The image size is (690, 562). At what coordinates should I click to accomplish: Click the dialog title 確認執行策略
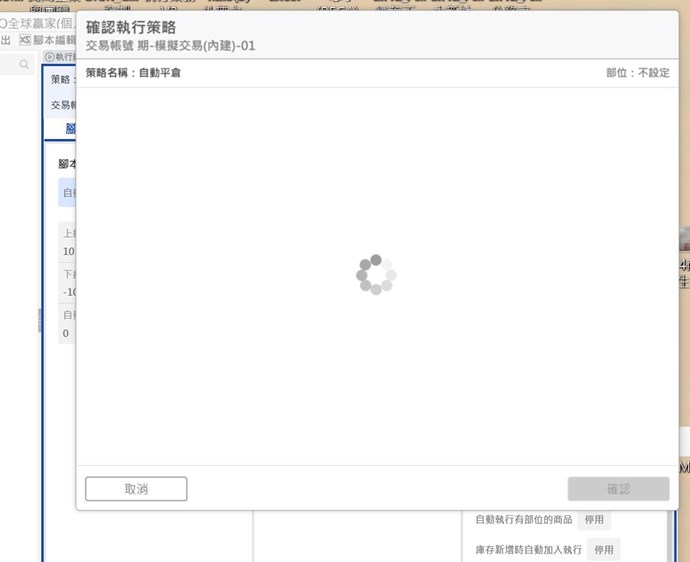coord(131,27)
